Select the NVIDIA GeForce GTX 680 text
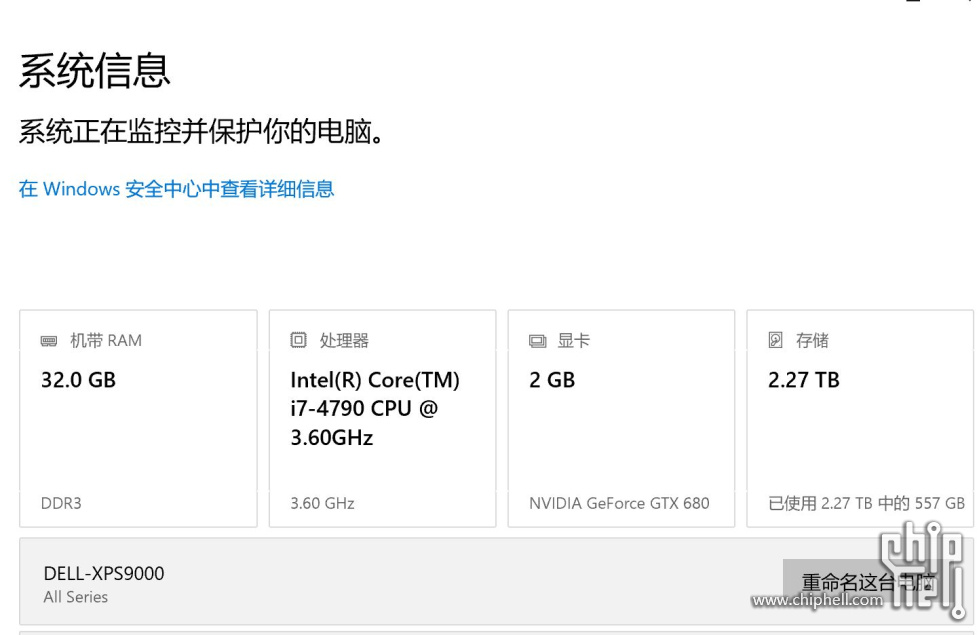 619,503
